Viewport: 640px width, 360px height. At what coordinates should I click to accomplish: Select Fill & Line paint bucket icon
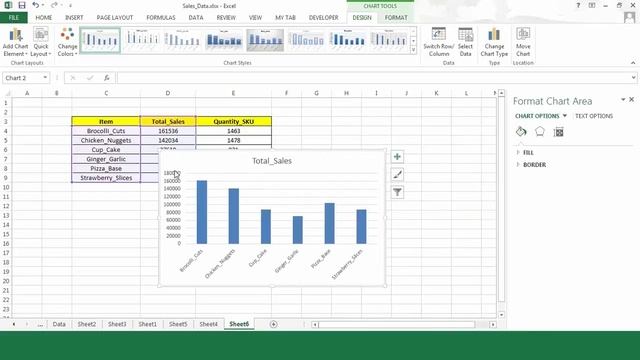[x=521, y=131]
